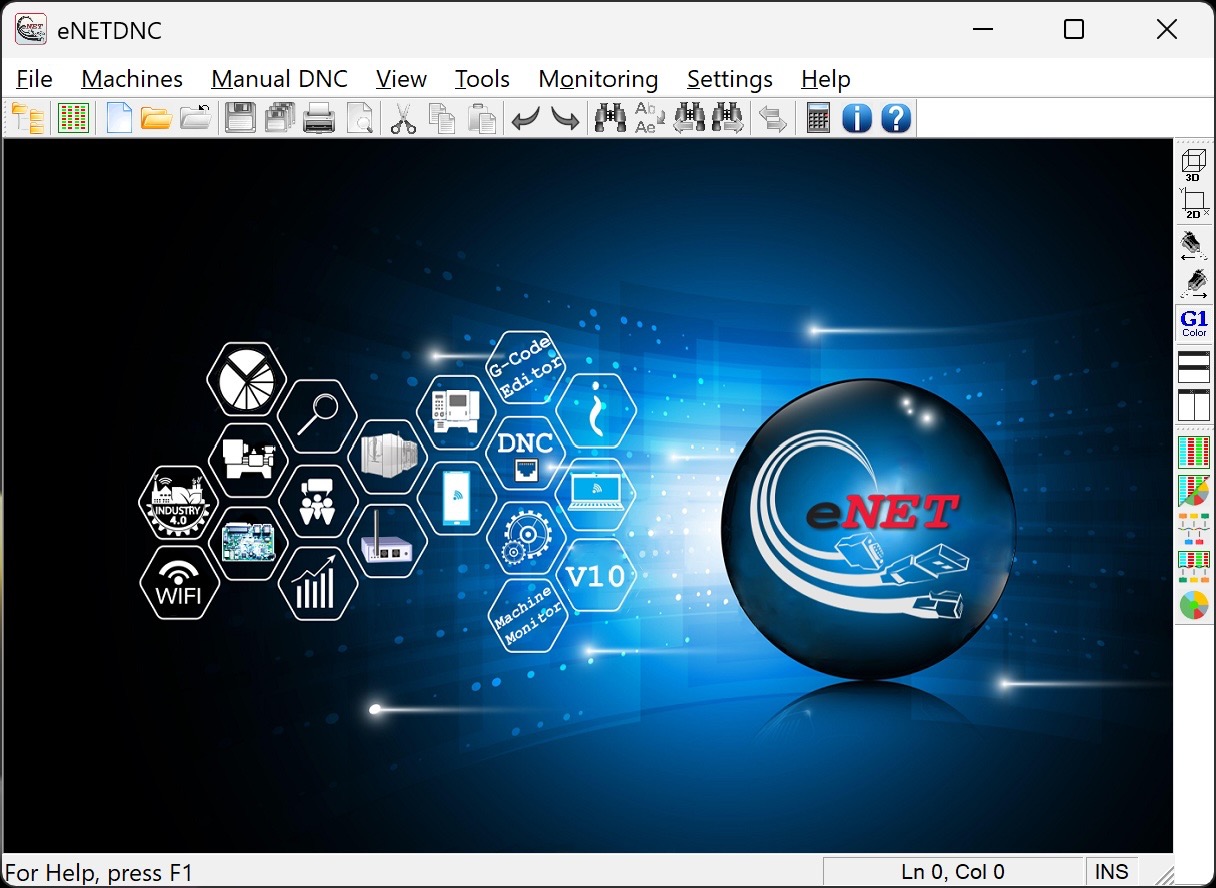
Task: Undo the last action
Action: [525, 118]
